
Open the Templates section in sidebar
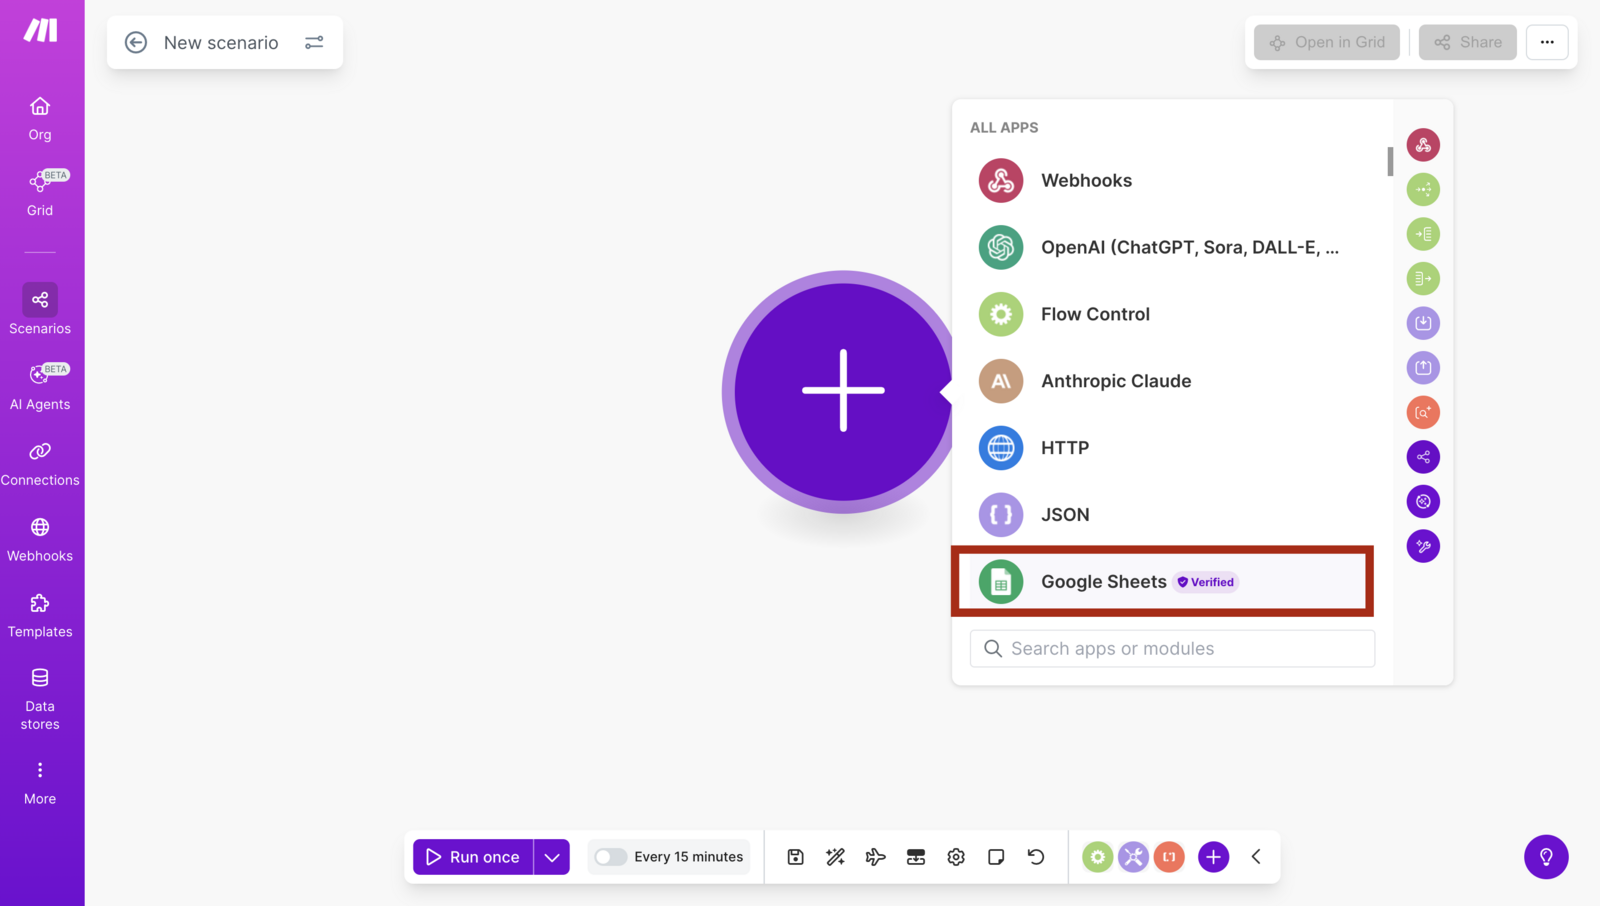point(40,616)
